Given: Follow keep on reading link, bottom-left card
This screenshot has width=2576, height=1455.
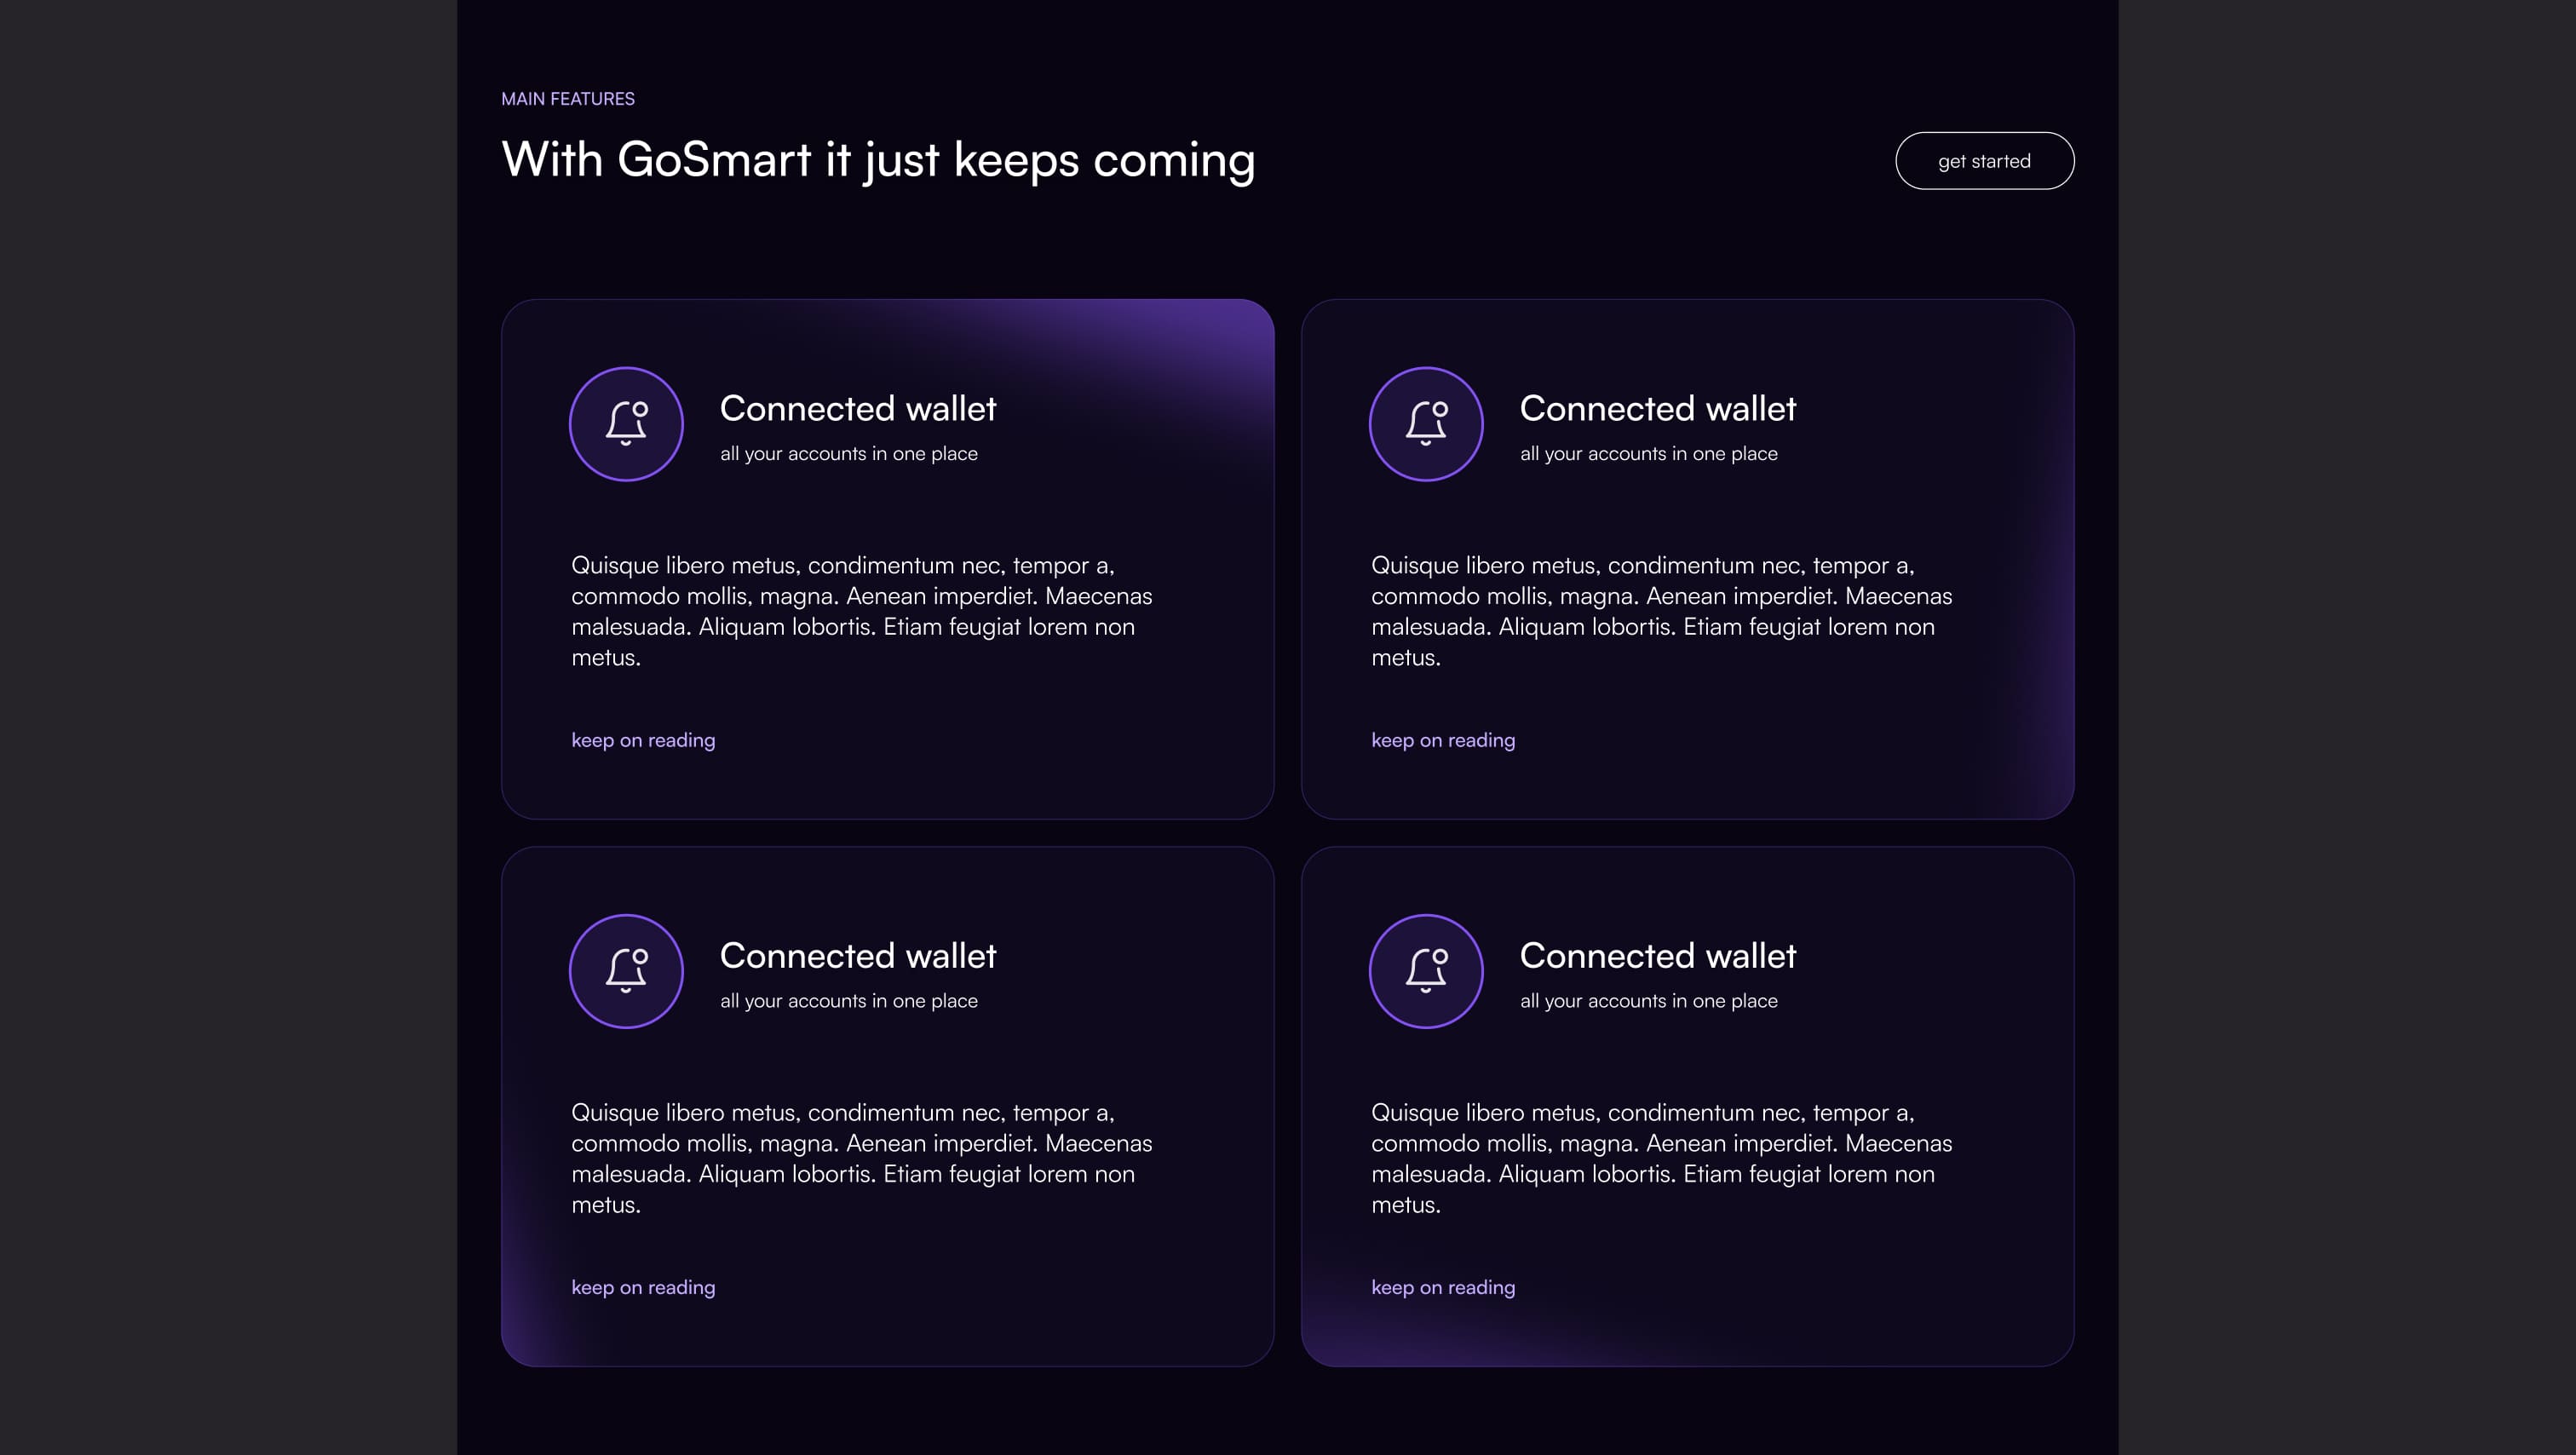Looking at the screenshot, I should coord(643,1287).
